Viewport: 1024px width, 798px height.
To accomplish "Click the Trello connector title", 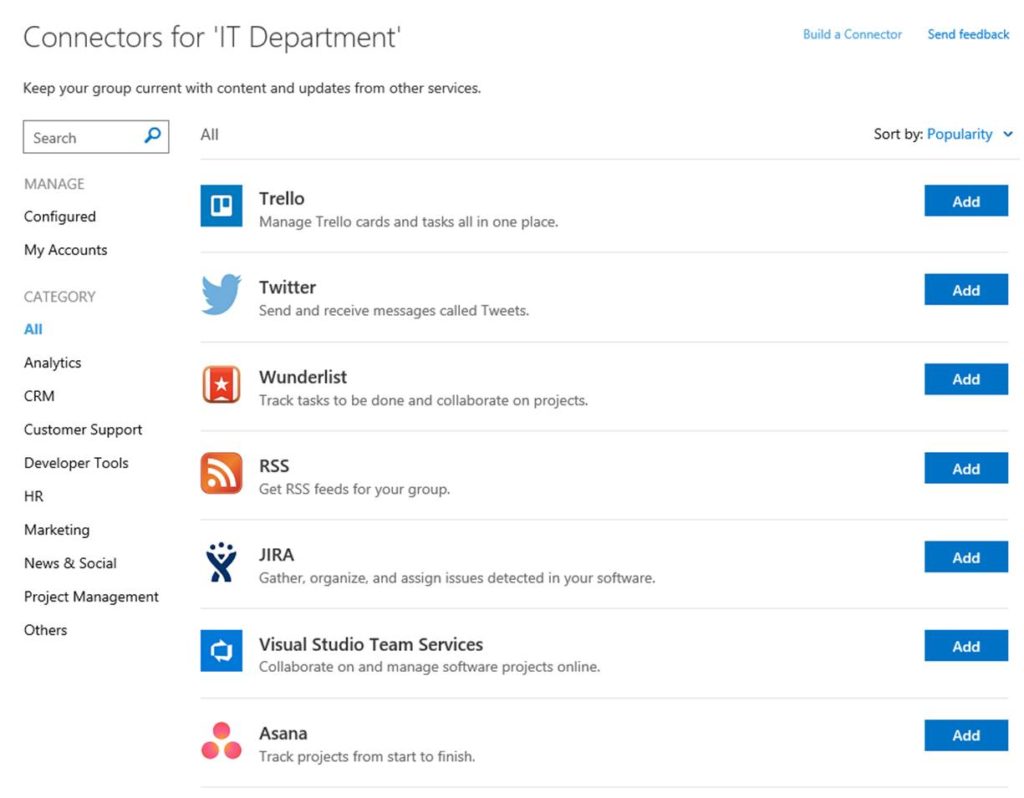I will 281,199.
